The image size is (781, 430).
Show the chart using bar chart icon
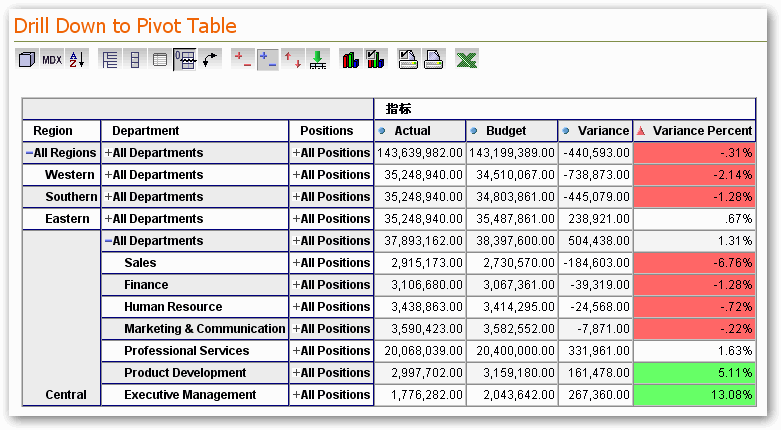click(351, 60)
